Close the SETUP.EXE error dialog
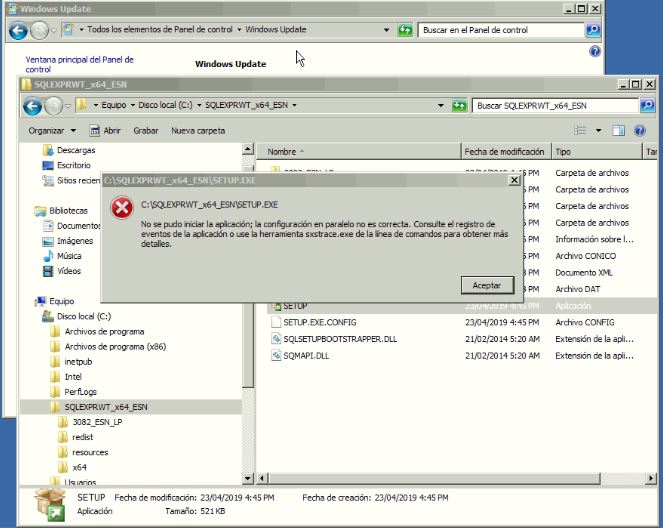 514,181
